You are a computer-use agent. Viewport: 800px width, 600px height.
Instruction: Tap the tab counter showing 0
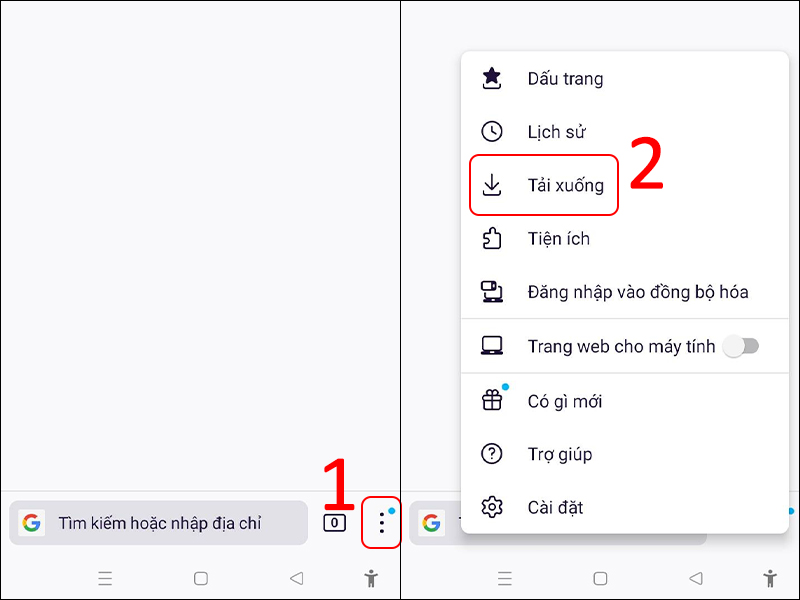pos(334,523)
